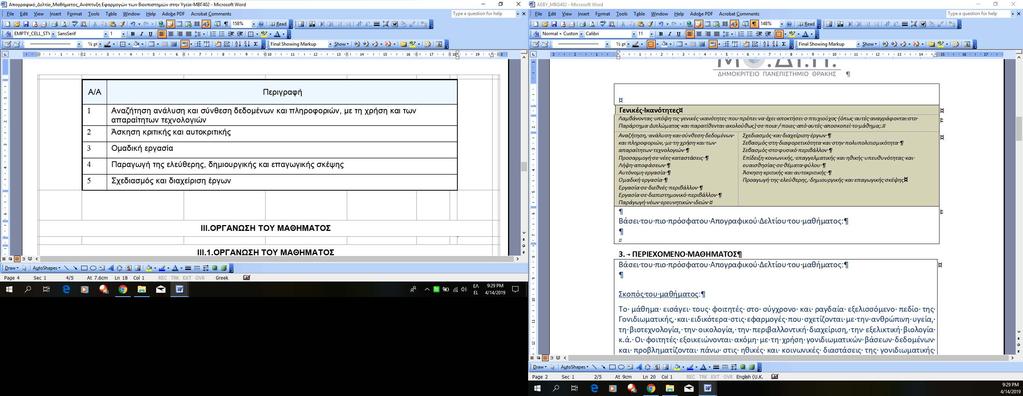The width and height of the screenshot is (1023, 396).
Task: Click the Italic icon in right Word window
Action: (670, 34)
